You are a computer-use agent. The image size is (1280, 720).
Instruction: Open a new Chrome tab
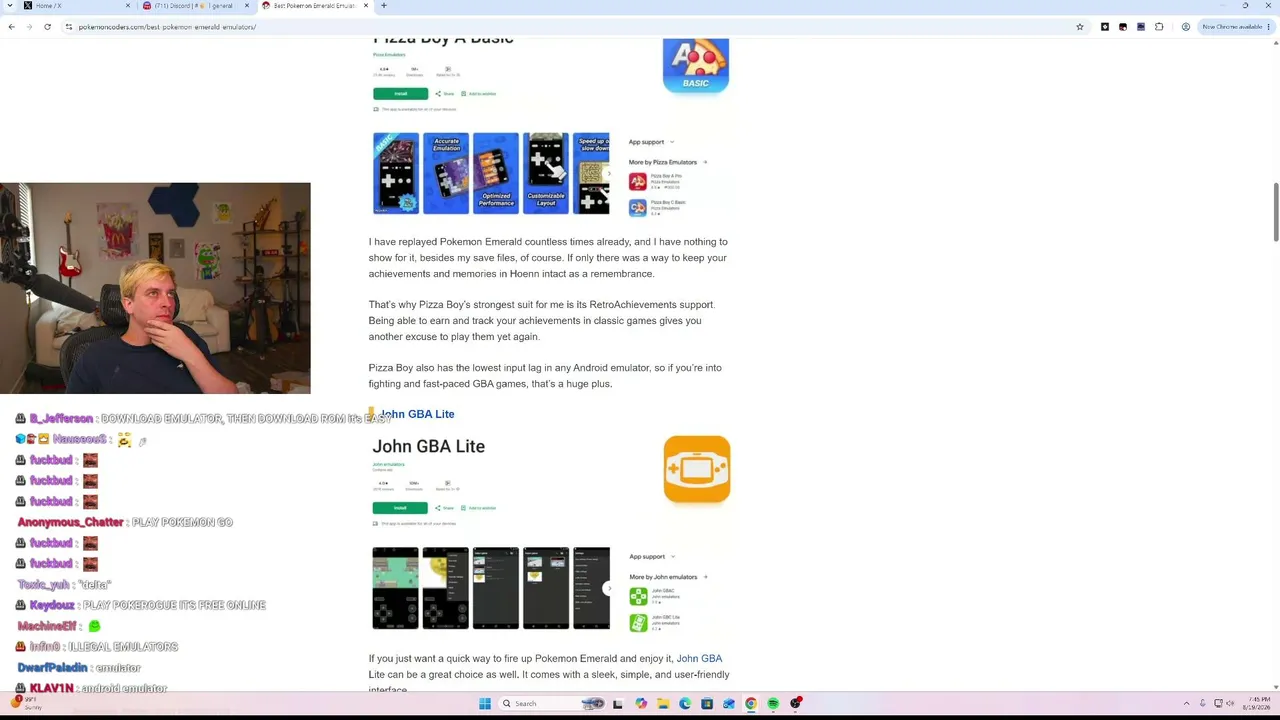pyautogui.click(x=384, y=6)
